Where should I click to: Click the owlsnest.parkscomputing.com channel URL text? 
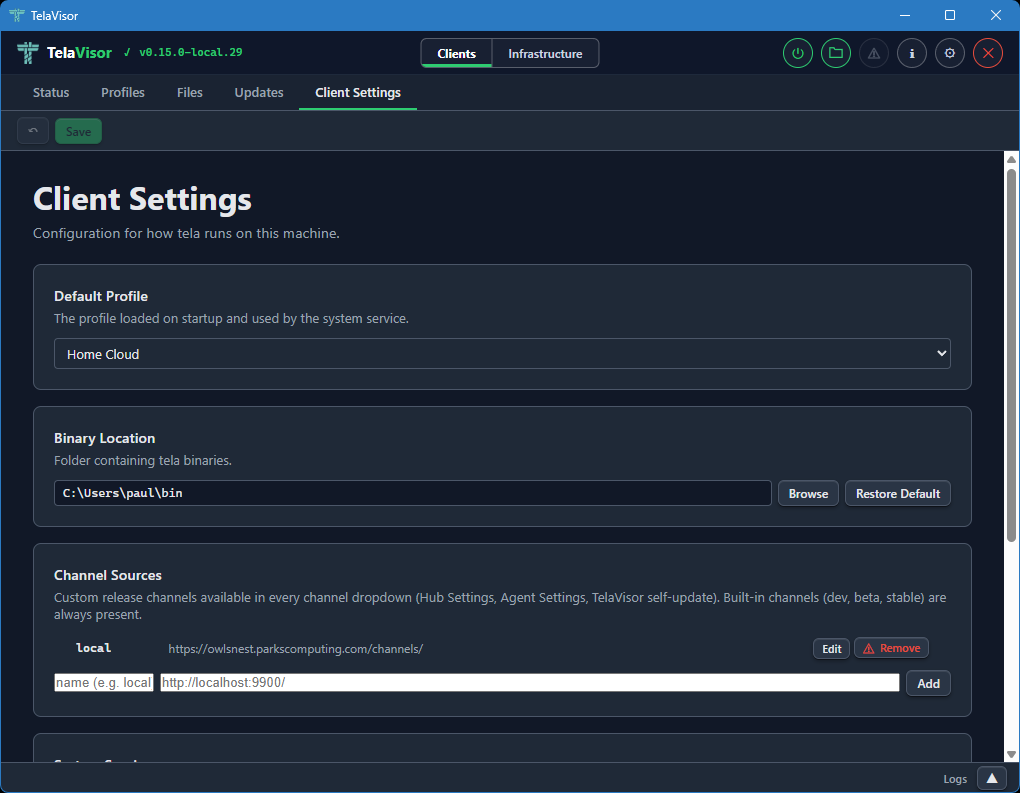[x=295, y=649]
